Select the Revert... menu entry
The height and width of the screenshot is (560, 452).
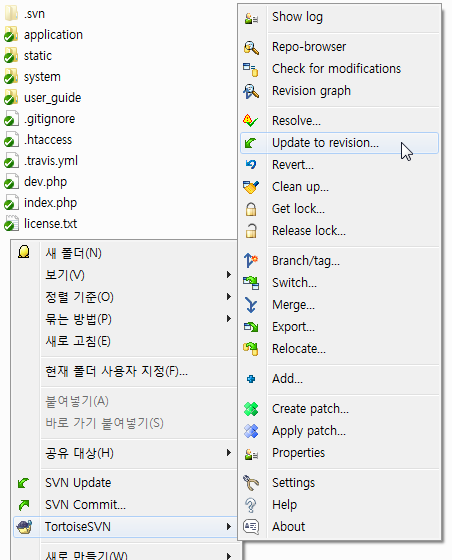click(x=339, y=165)
